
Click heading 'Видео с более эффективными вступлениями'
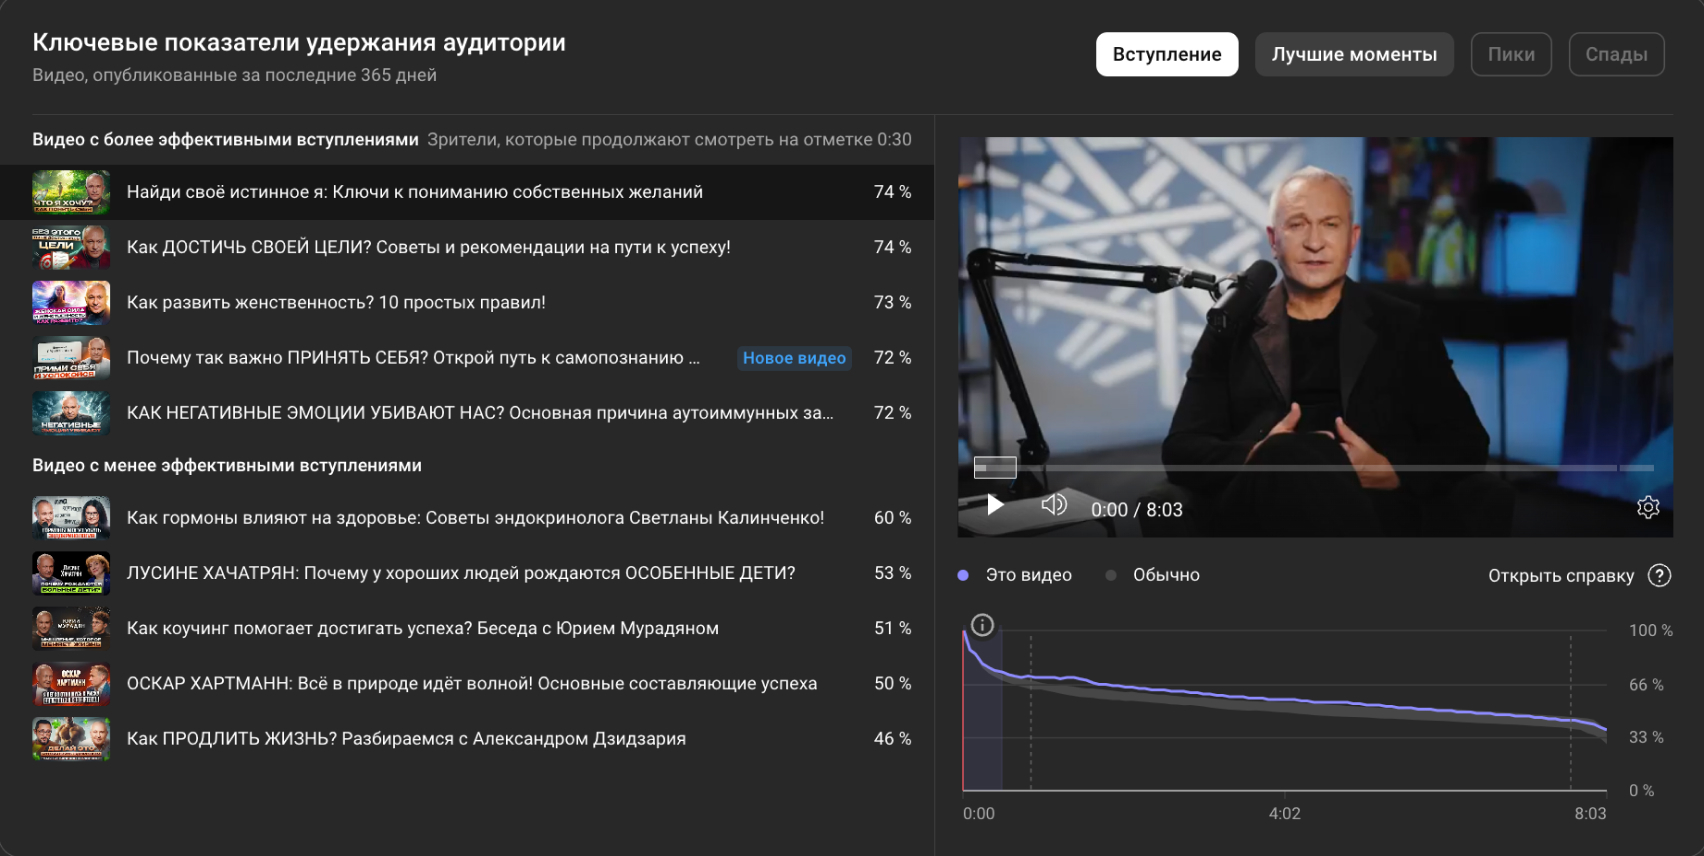(225, 139)
